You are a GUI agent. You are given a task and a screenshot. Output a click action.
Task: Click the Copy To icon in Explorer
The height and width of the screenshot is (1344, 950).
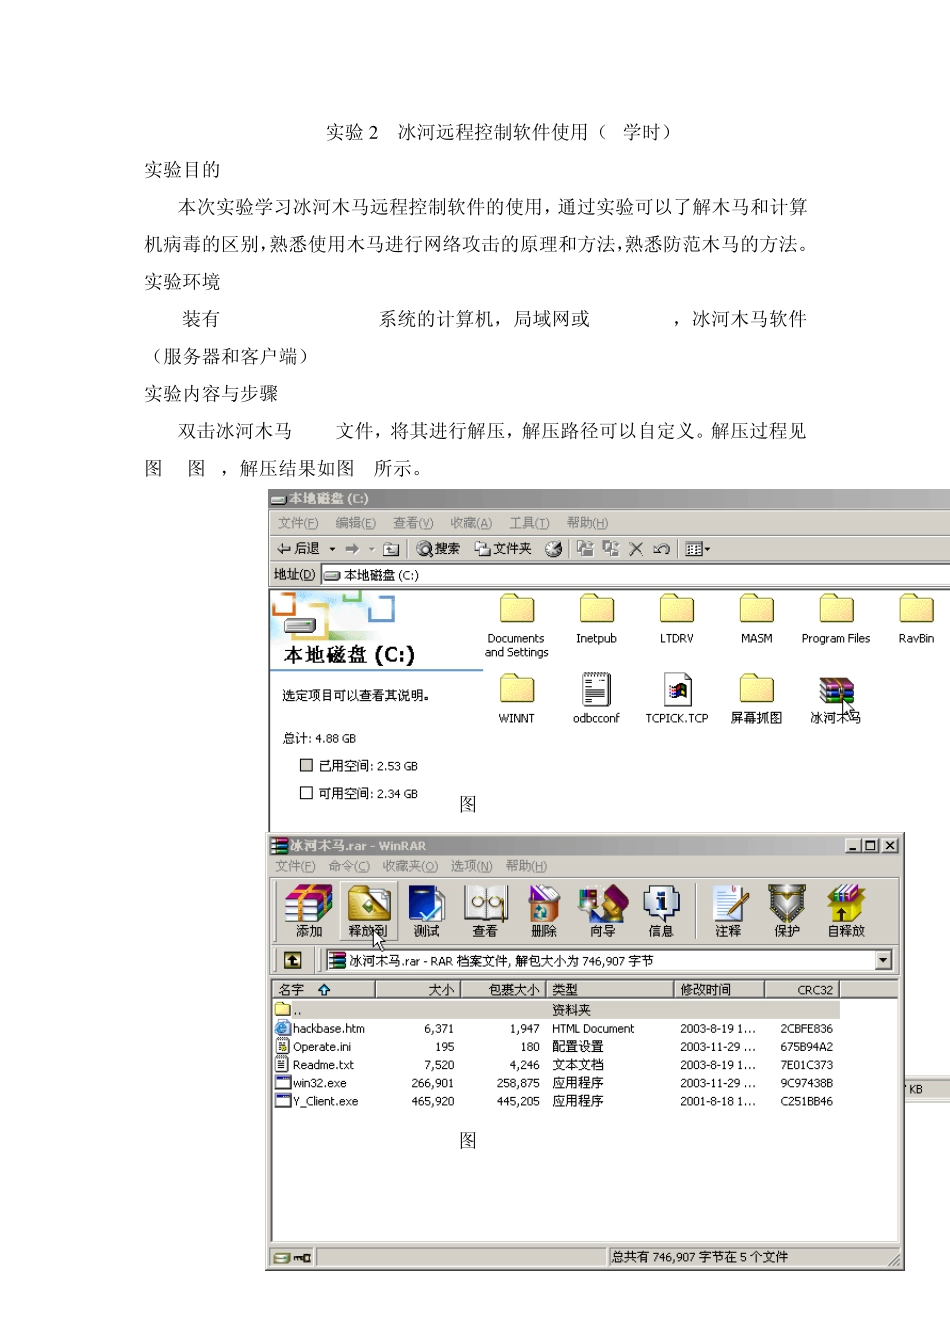tap(610, 548)
